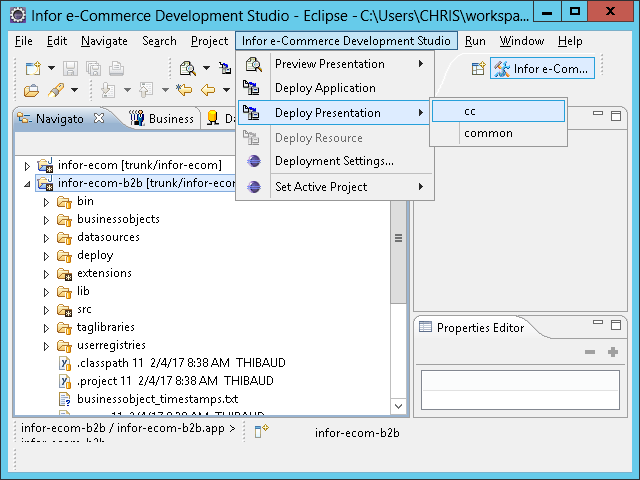Click the Last Edit Location arrow icon
The width and height of the screenshot is (640, 480).
coord(184,91)
